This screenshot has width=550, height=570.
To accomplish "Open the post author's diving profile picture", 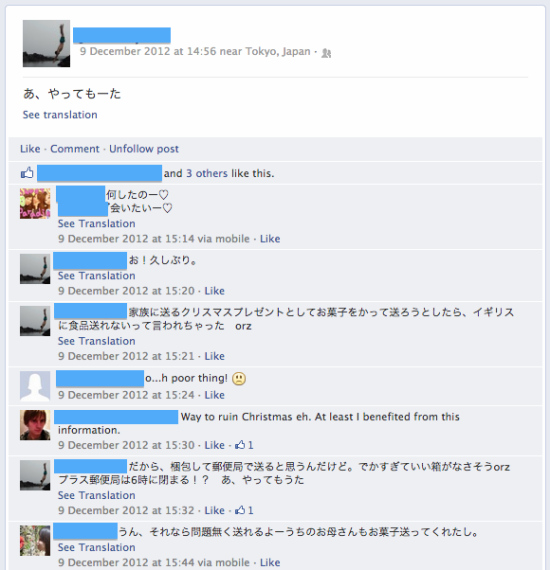I will [x=47, y=44].
